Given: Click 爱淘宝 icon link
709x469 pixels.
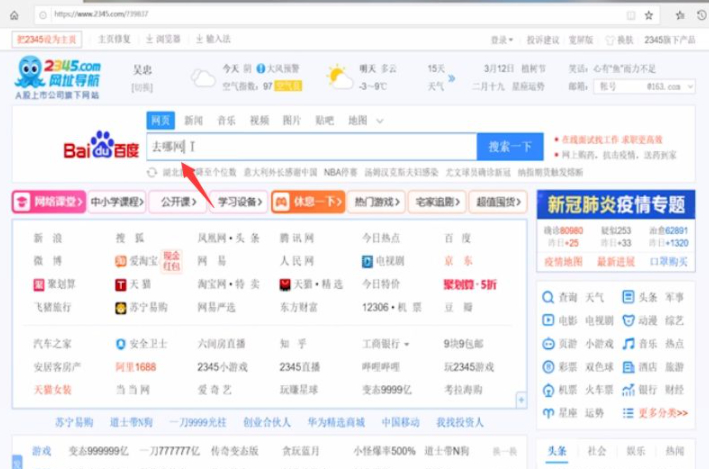Looking at the screenshot, I should [x=121, y=261].
